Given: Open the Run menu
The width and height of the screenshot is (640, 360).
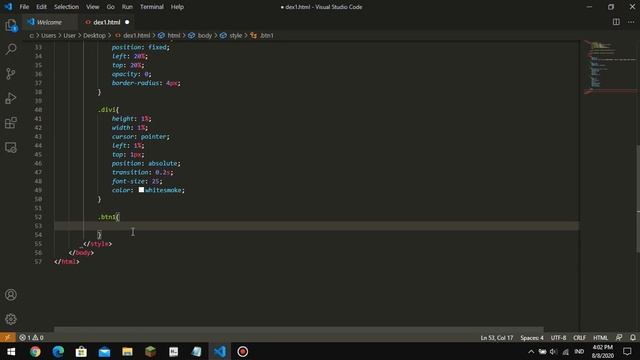Looking at the screenshot, I should coord(127,7).
